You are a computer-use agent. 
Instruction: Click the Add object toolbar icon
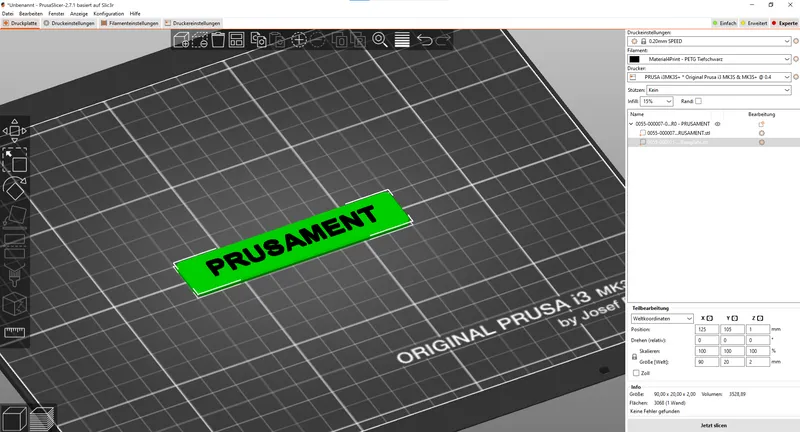181,40
